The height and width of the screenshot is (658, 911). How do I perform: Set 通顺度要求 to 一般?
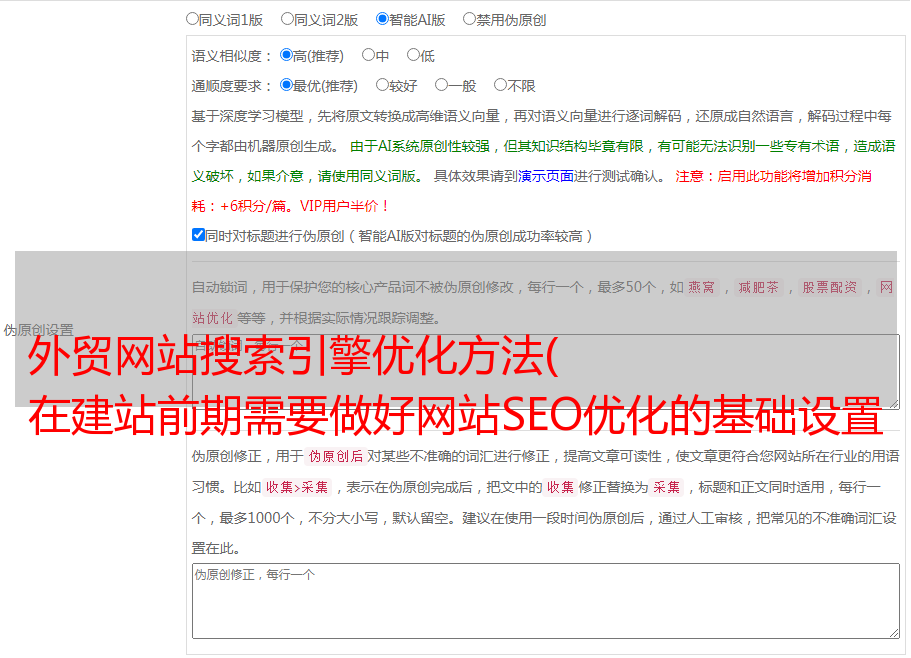coord(442,85)
